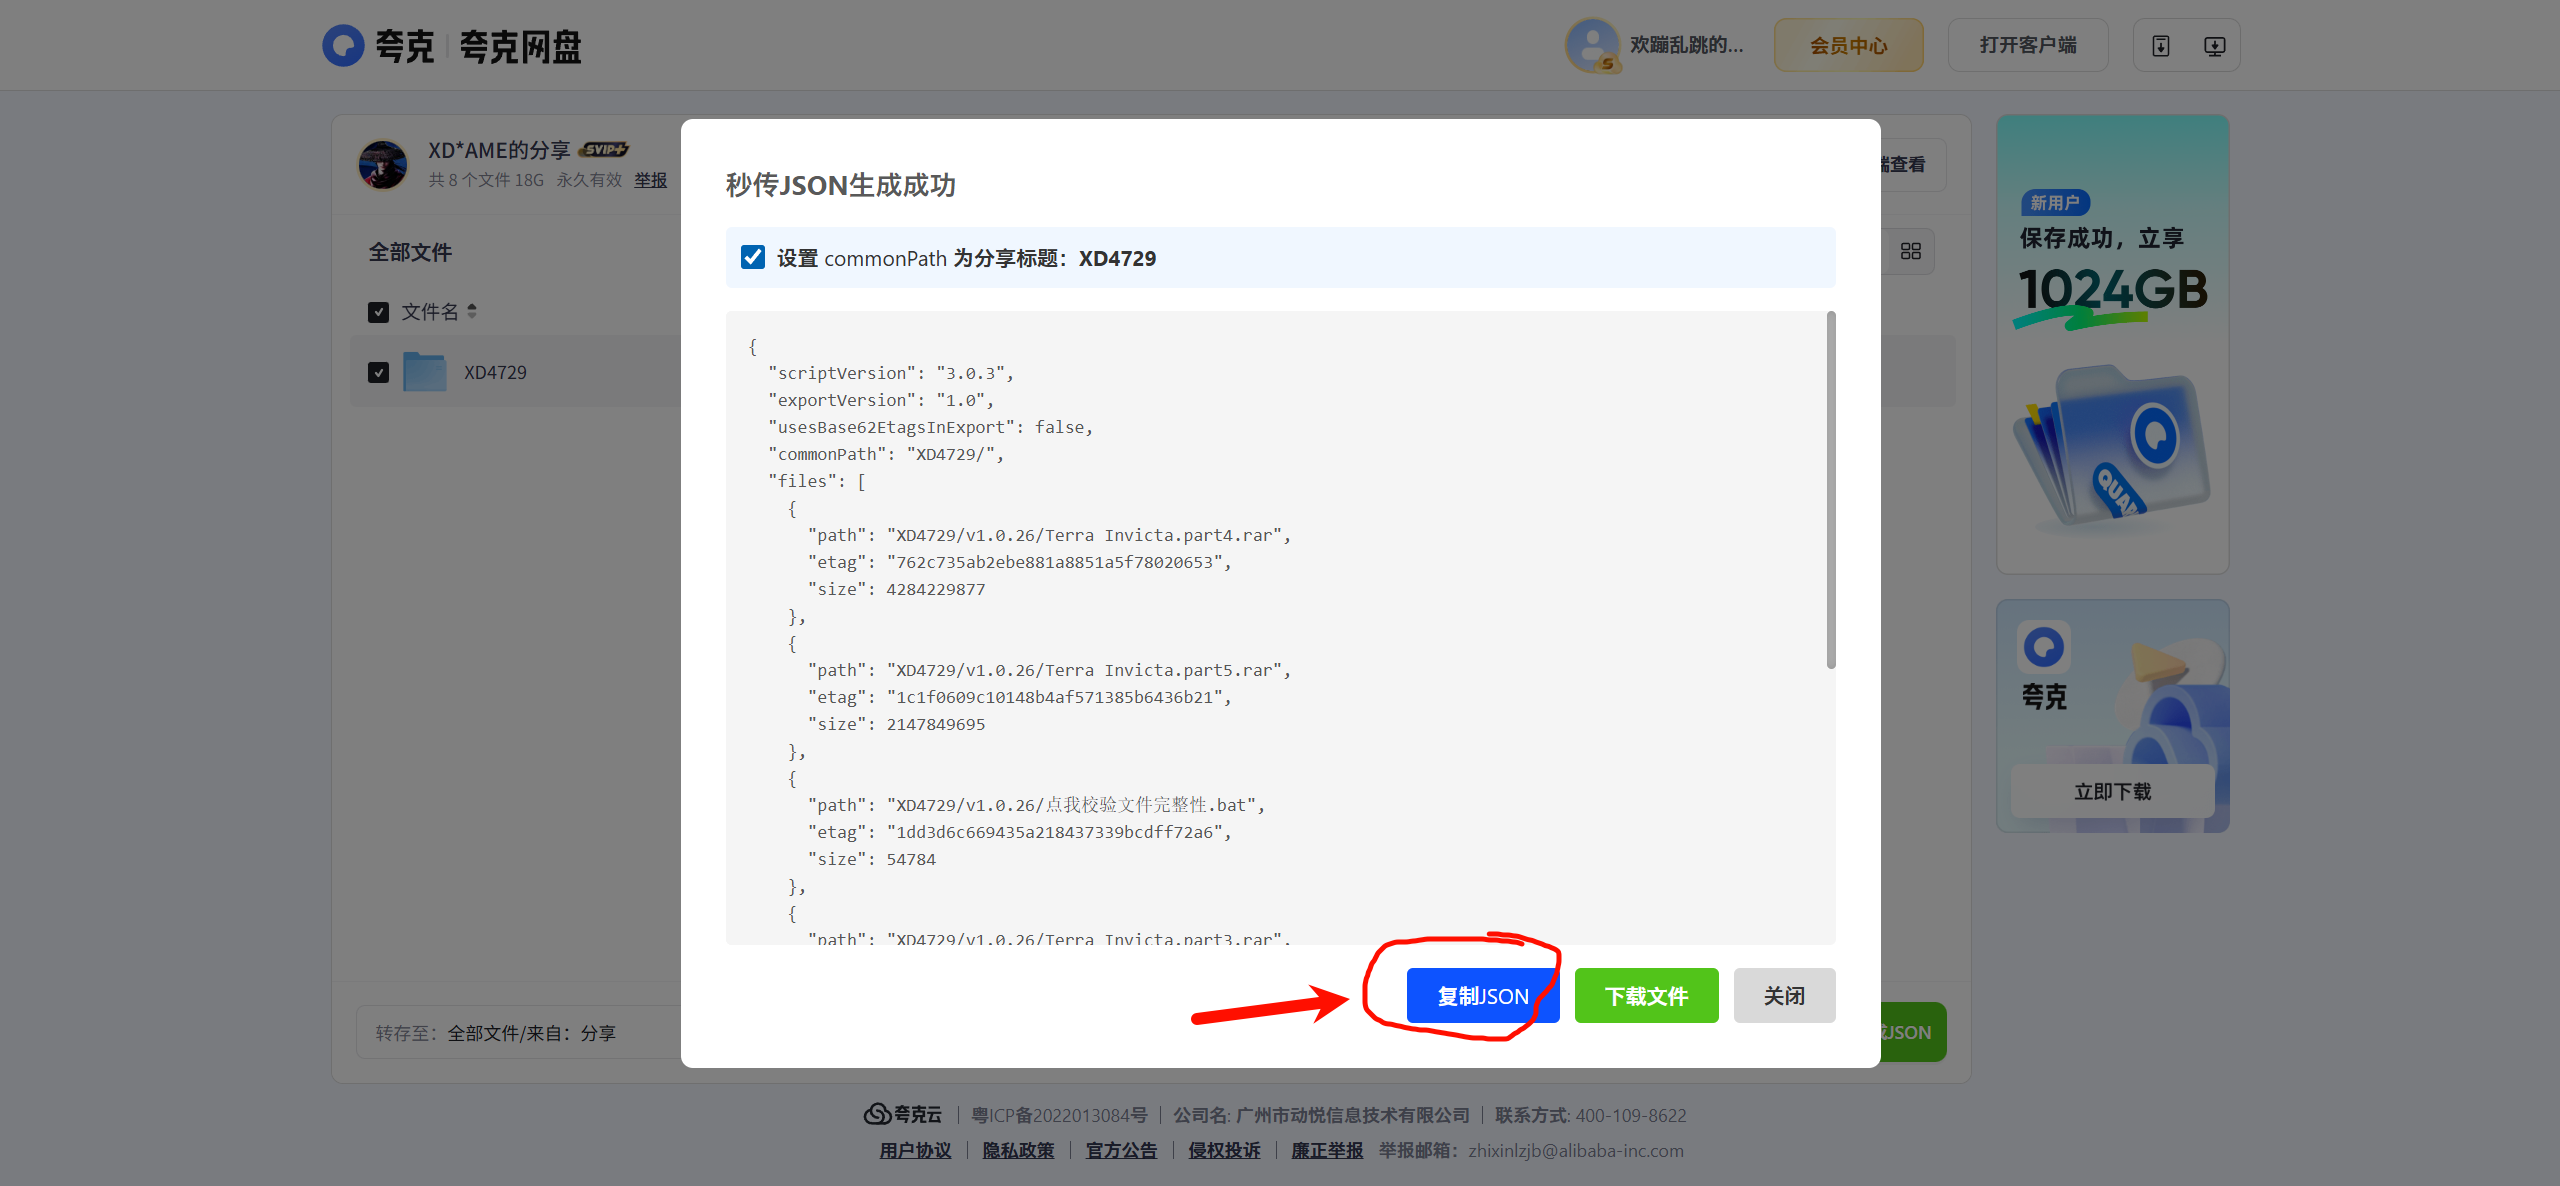The width and height of the screenshot is (2560, 1186).
Task: Click the 复制JSON button
Action: (x=1482, y=996)
